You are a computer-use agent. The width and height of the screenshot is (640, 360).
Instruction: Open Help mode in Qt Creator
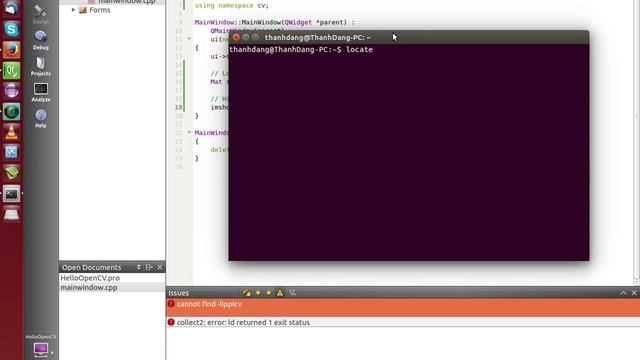40,118
